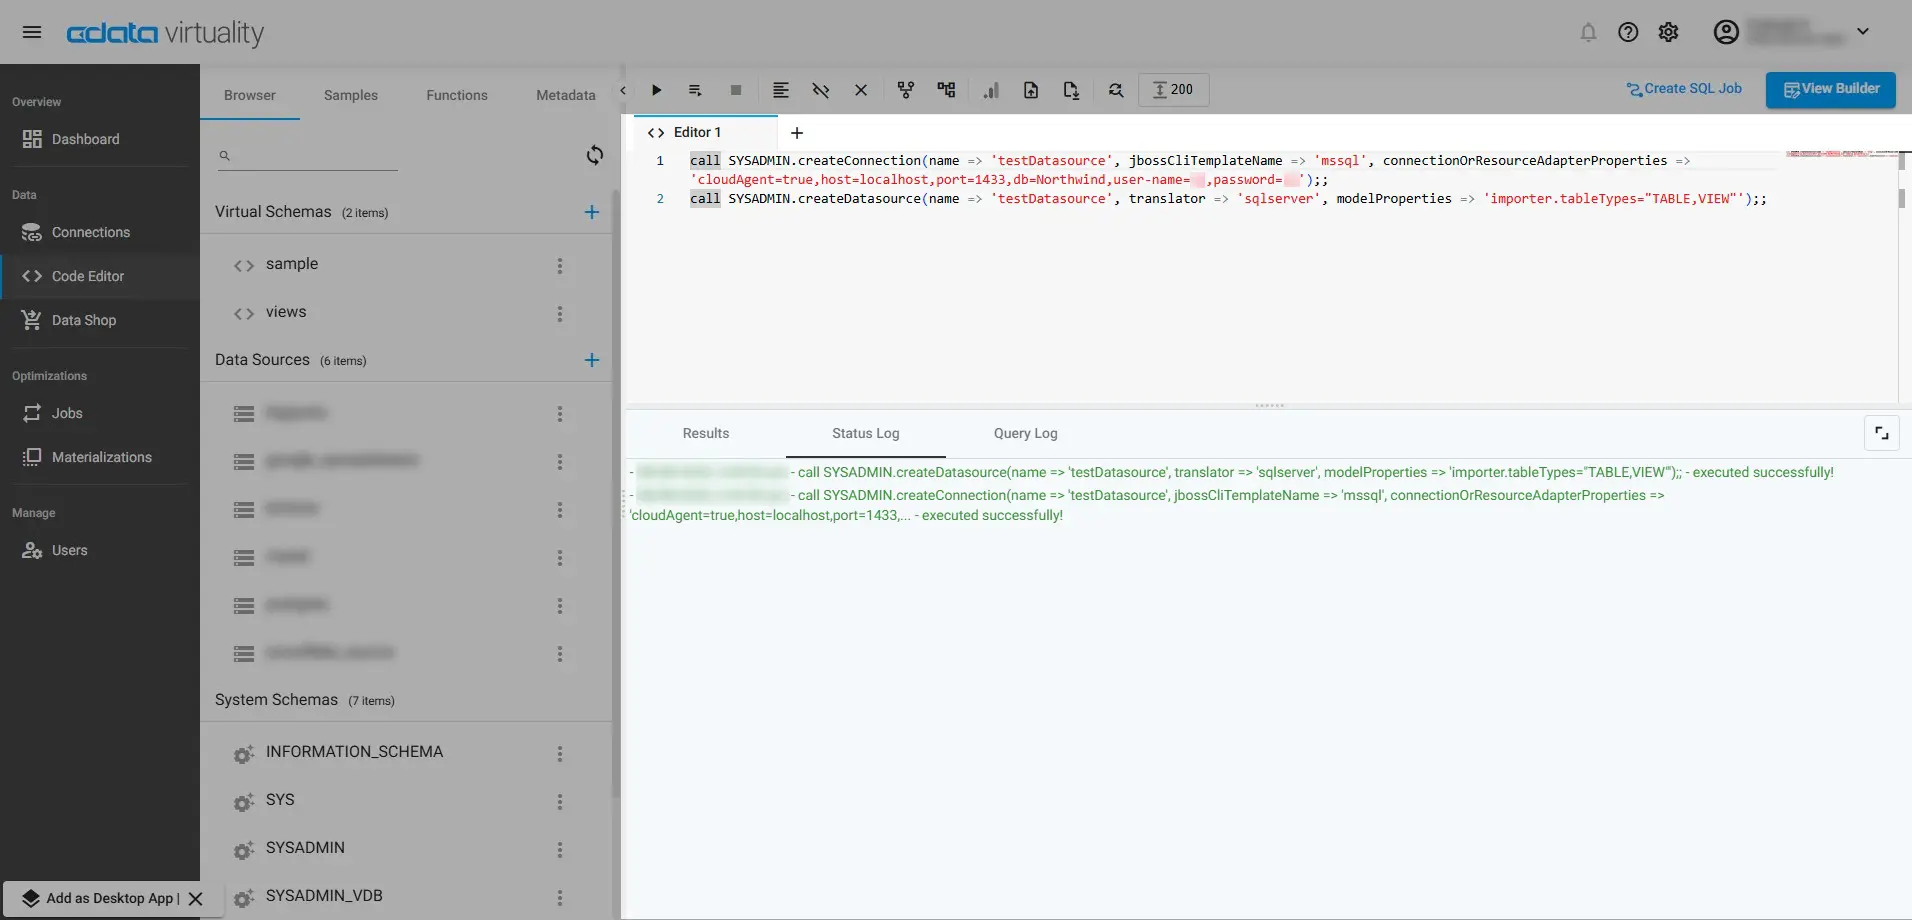Run the query with the play icon

point(656,90)
